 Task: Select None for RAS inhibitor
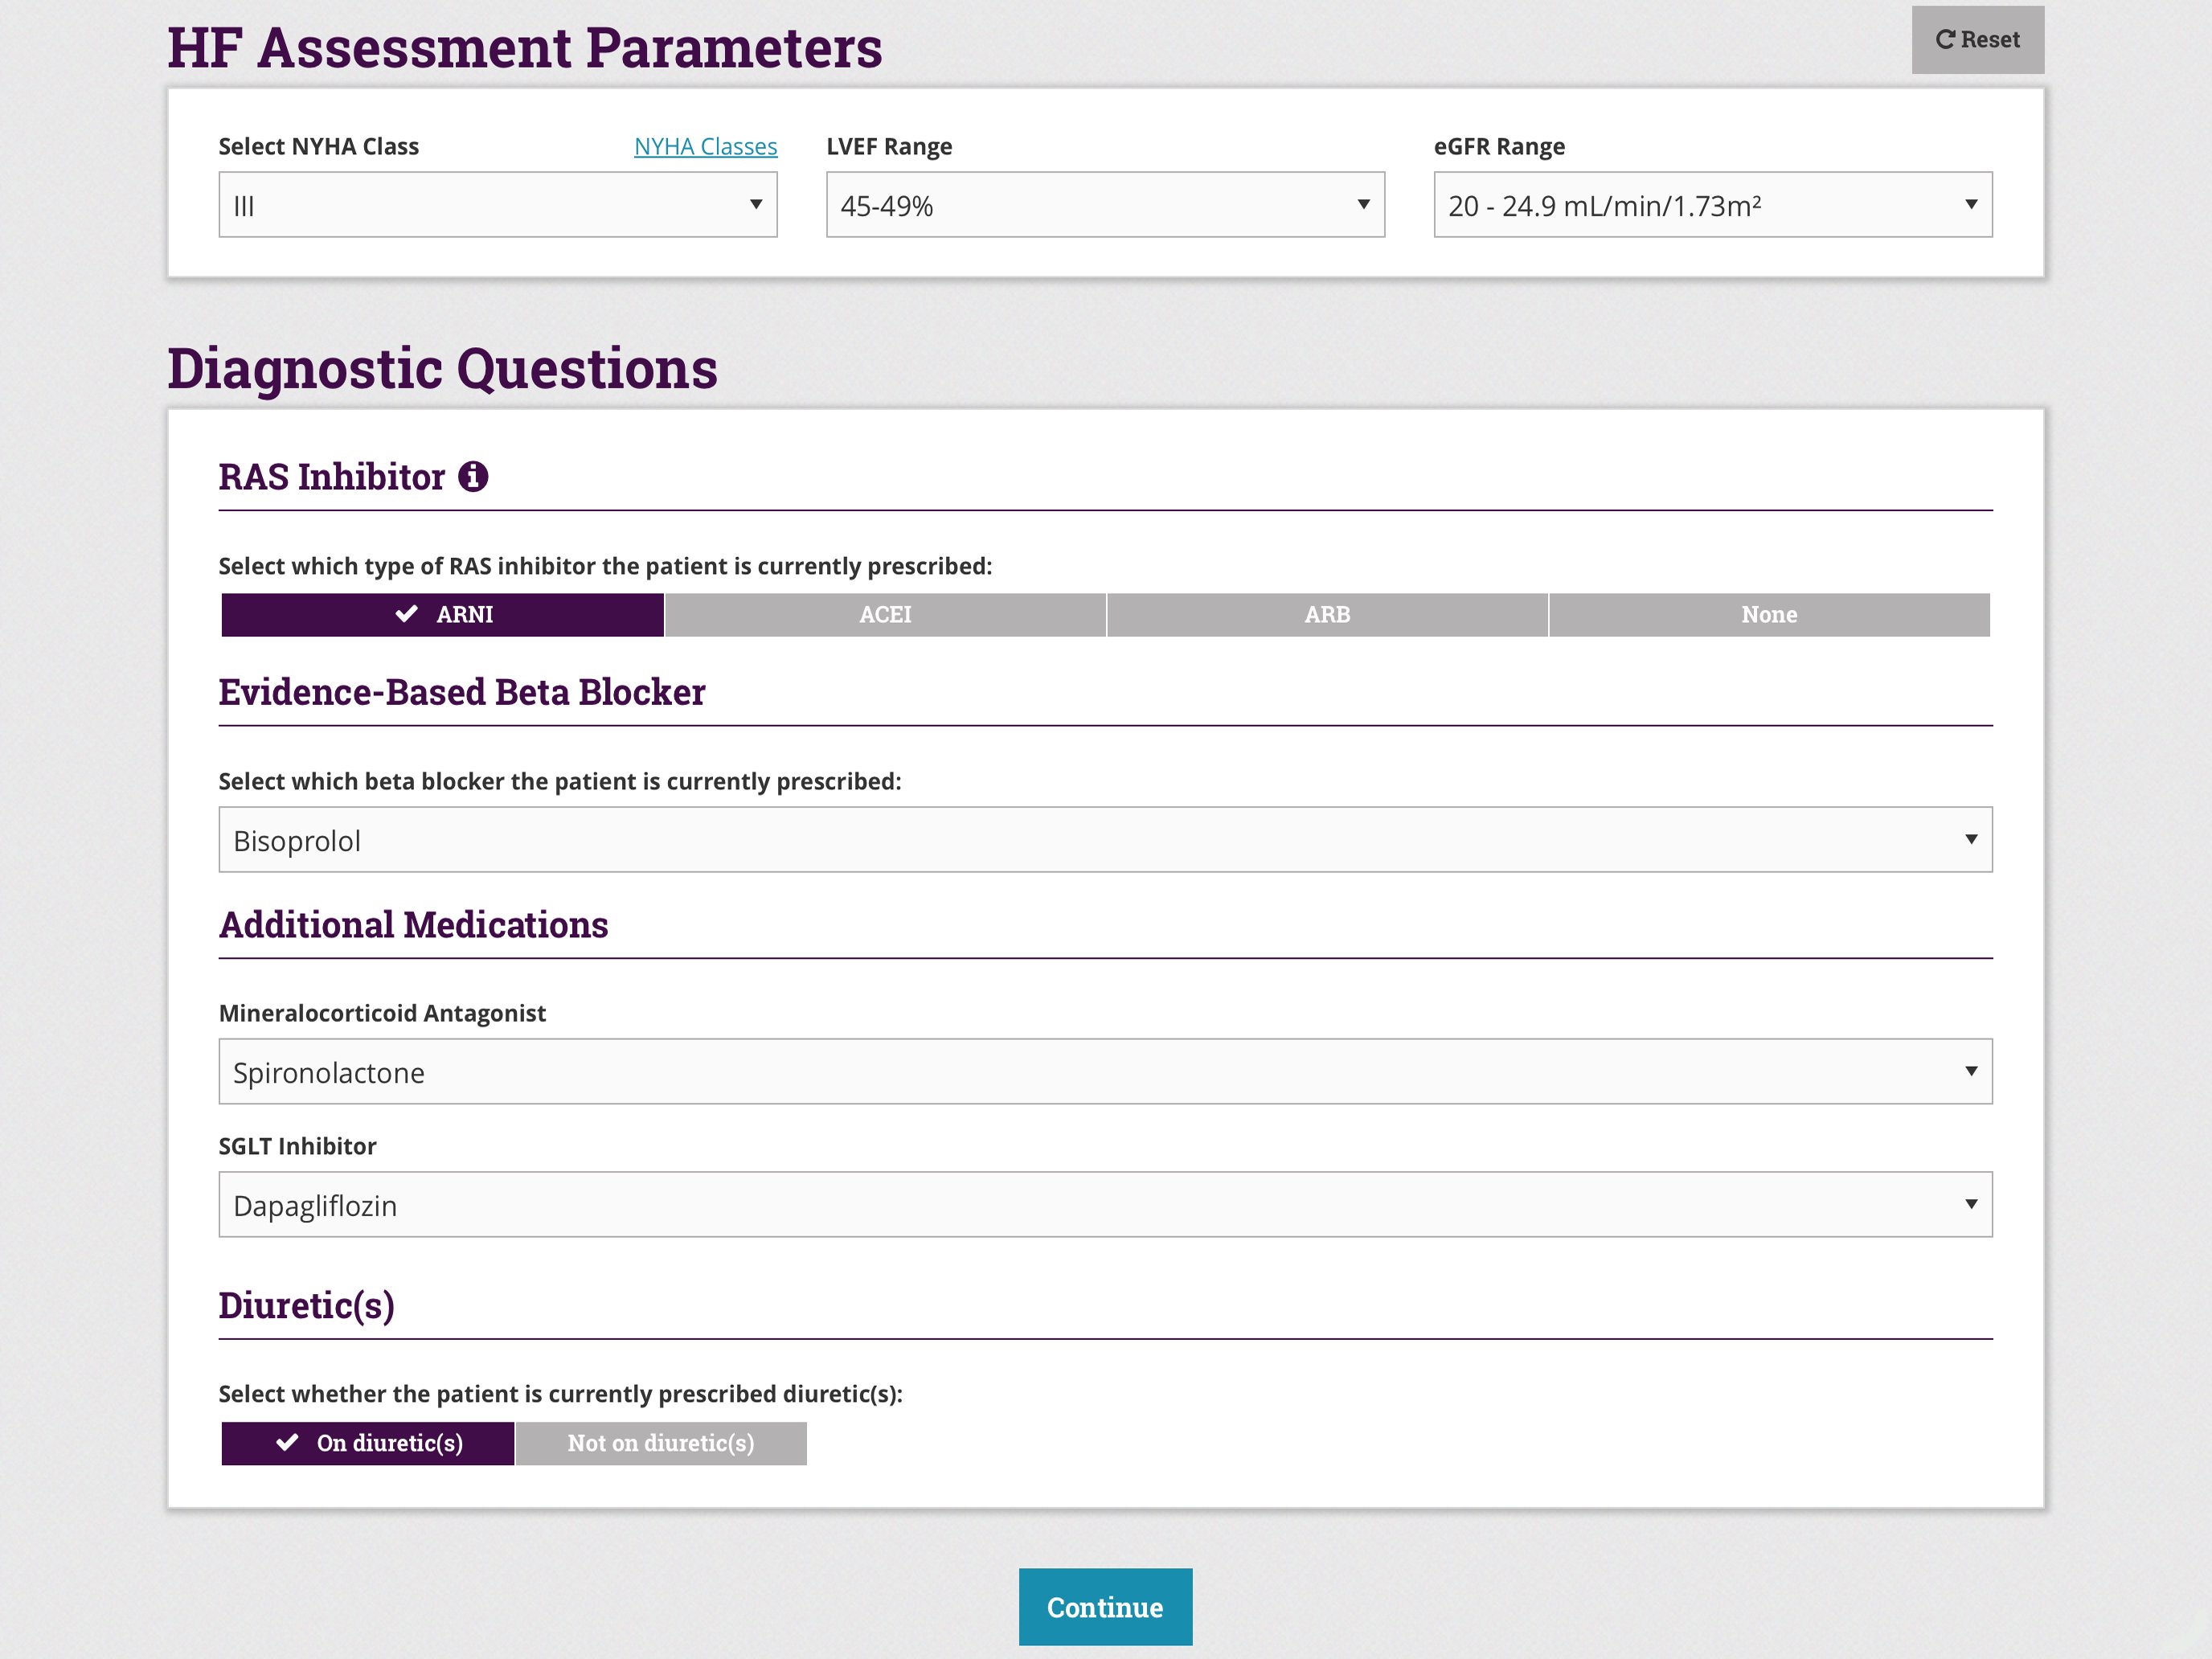[1769, 615]
